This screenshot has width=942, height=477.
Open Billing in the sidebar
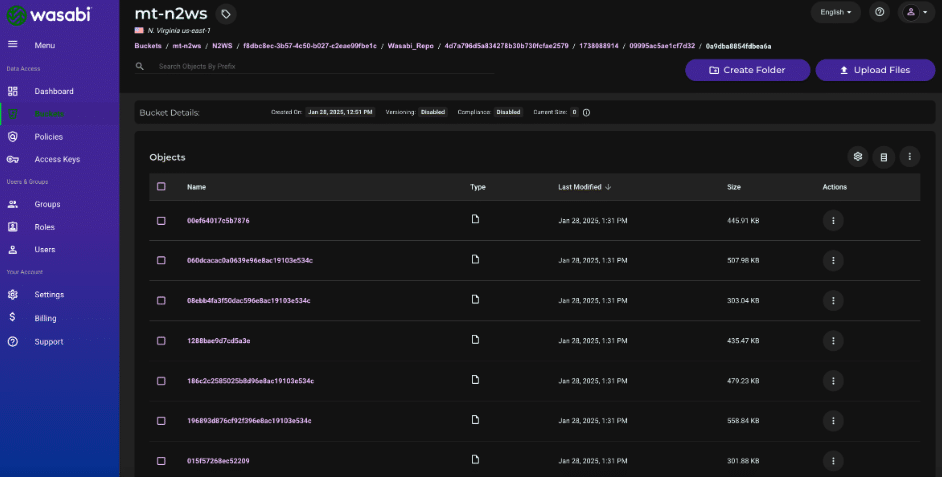(45, 318)
